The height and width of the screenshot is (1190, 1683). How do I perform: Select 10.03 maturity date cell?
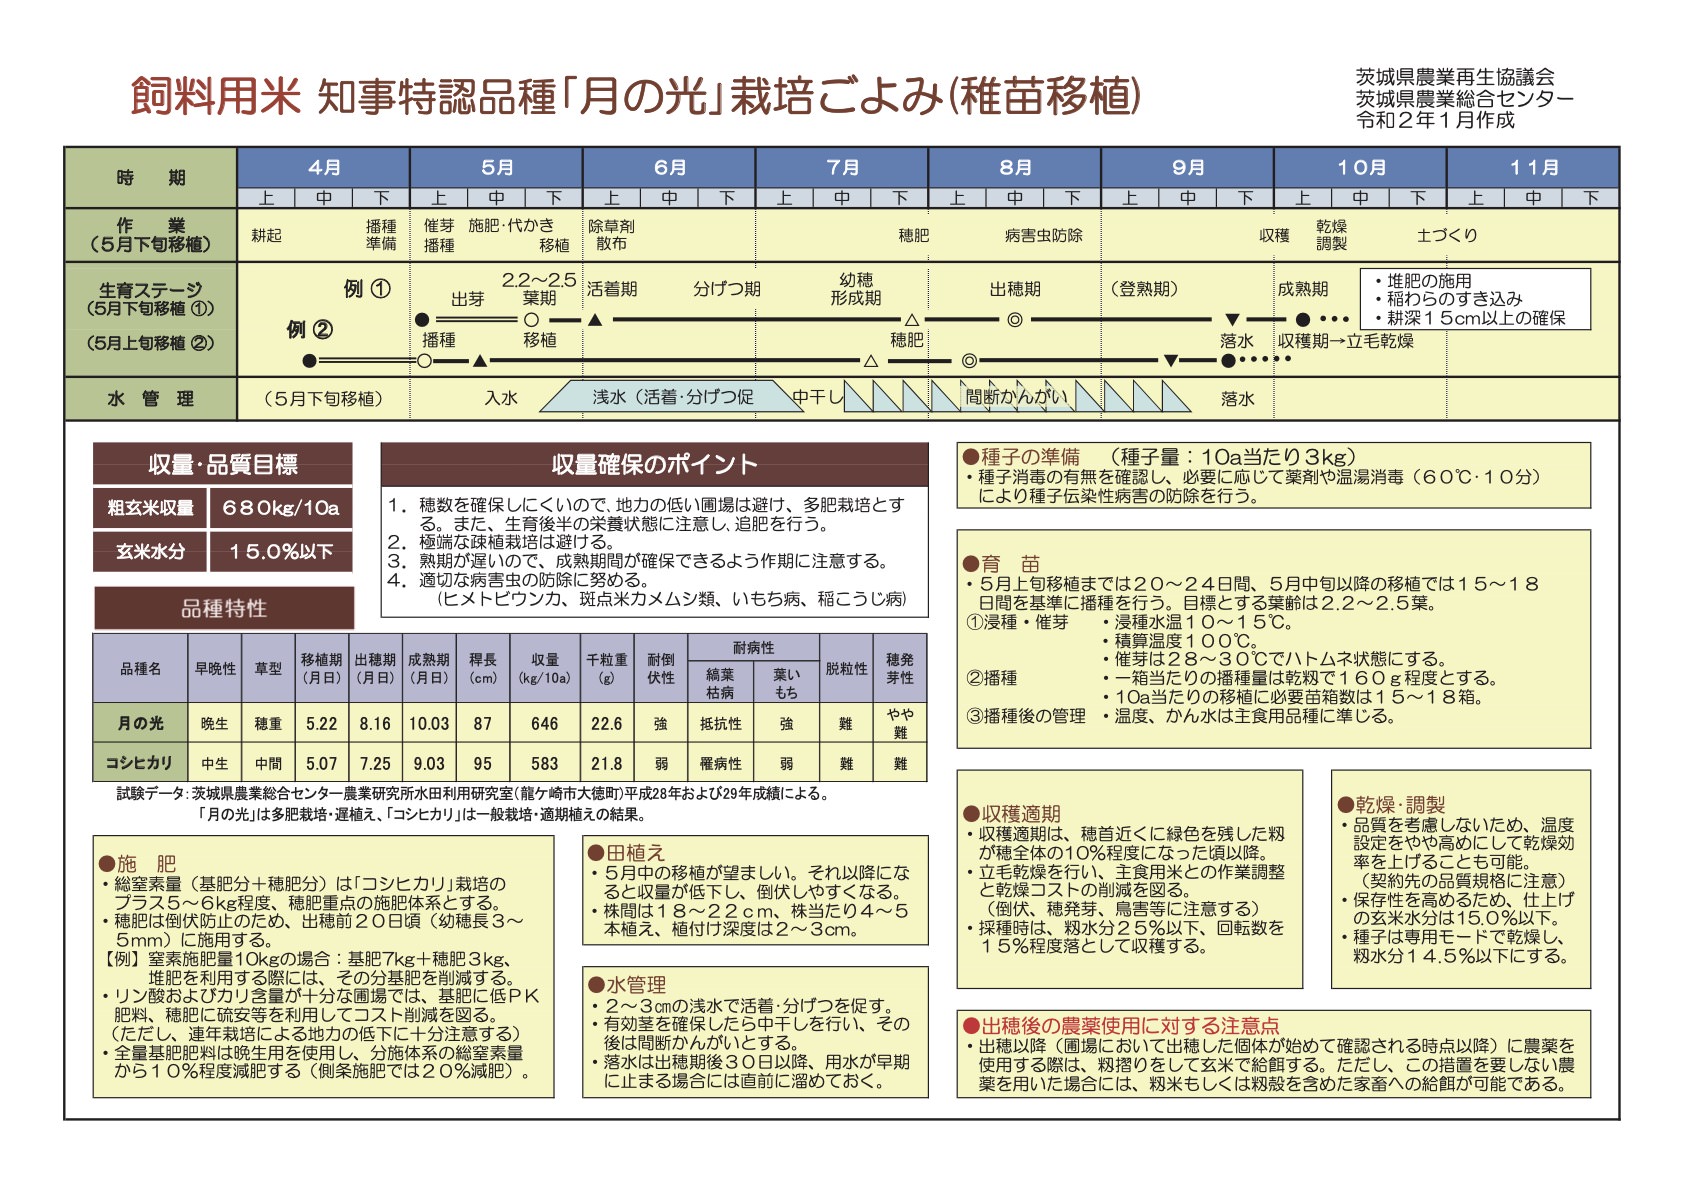[x=429, y=723]
